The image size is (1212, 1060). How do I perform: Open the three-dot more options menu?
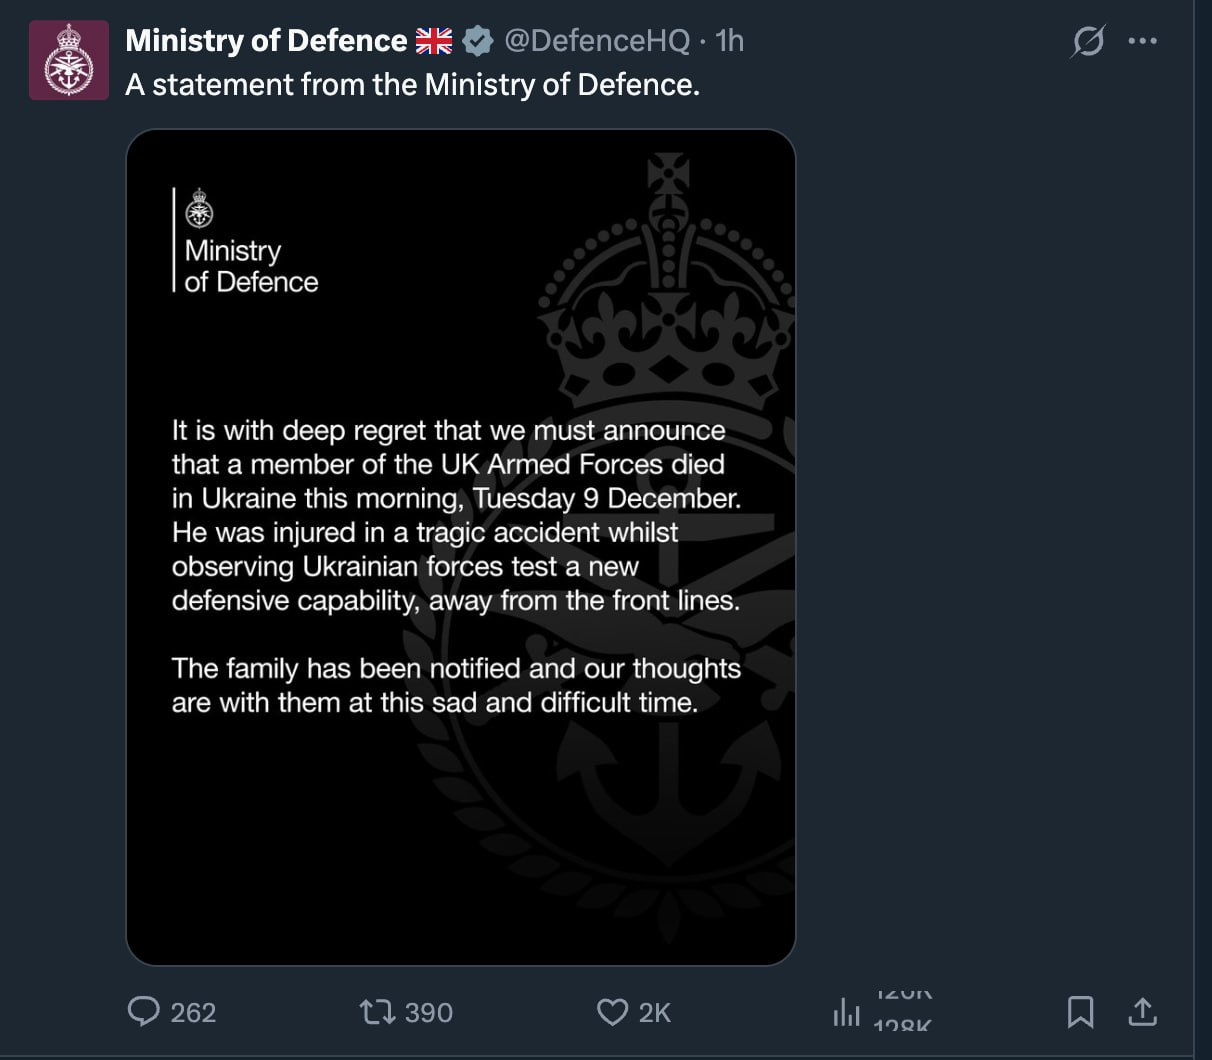(1142, 42)
